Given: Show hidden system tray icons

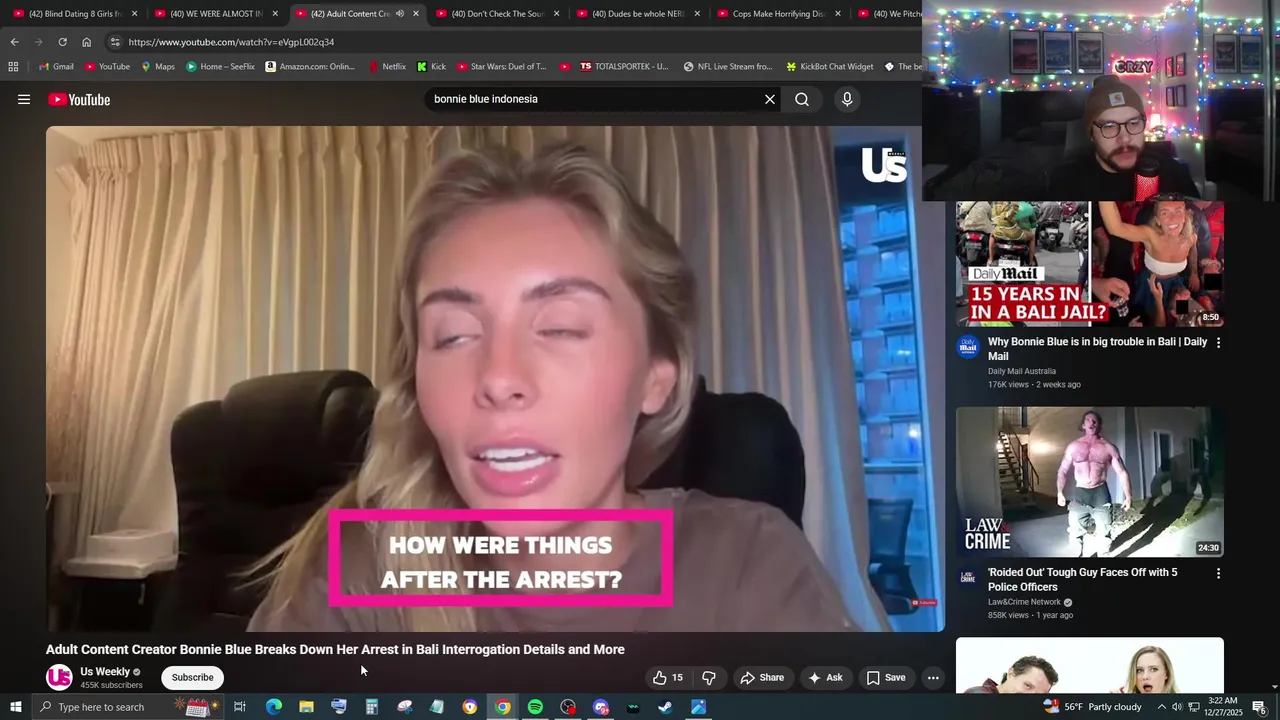Looking at the screenshot, I should click(1162, 707).
